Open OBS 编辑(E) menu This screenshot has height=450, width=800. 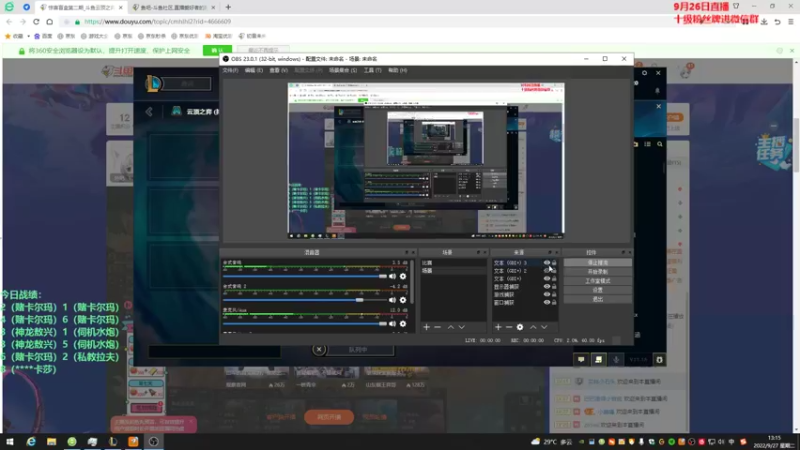pos(254,70)
